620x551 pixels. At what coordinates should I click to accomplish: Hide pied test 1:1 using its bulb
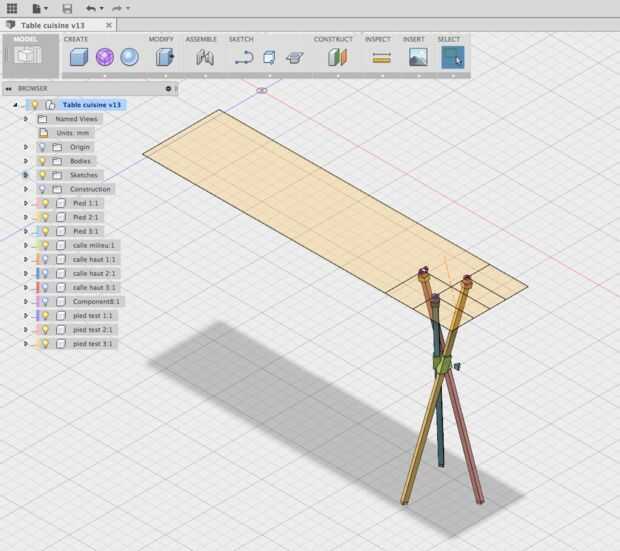tap(45, 316)
